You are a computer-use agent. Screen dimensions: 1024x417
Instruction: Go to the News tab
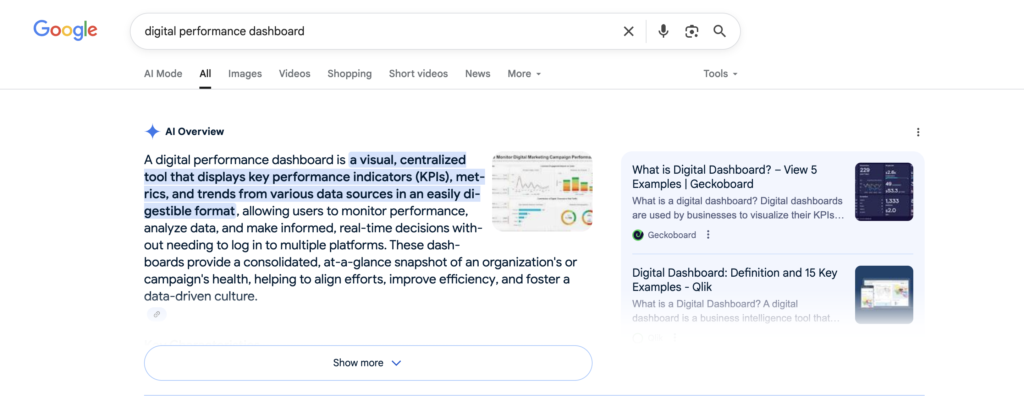click(x=477, y=74)
